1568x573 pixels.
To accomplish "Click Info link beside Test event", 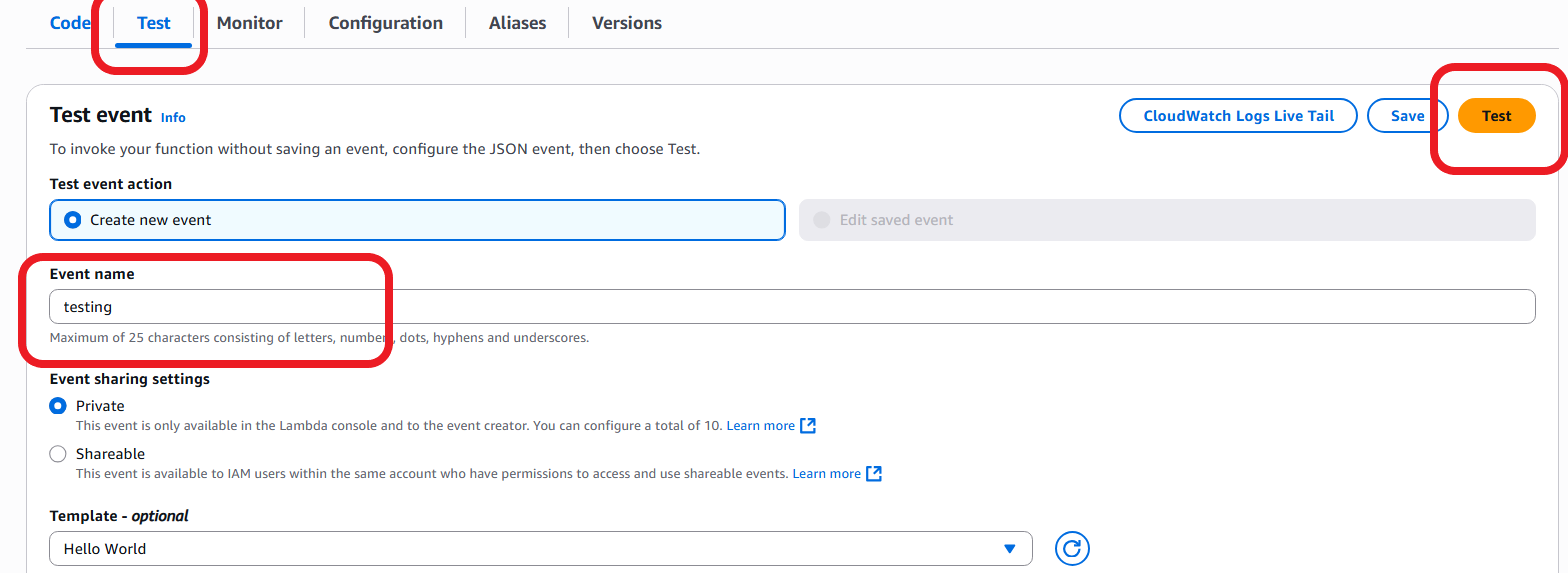I will pos(173,117).
